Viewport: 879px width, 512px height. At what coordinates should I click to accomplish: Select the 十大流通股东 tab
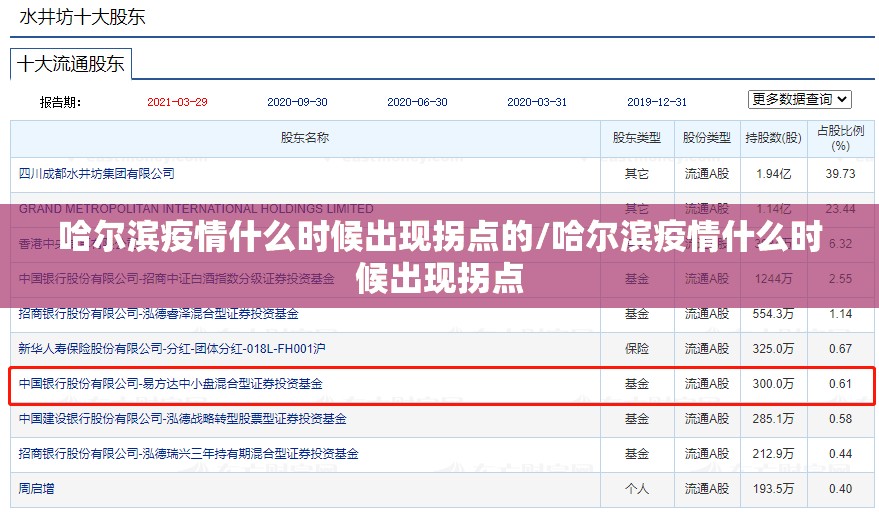[x=71, y=64]
